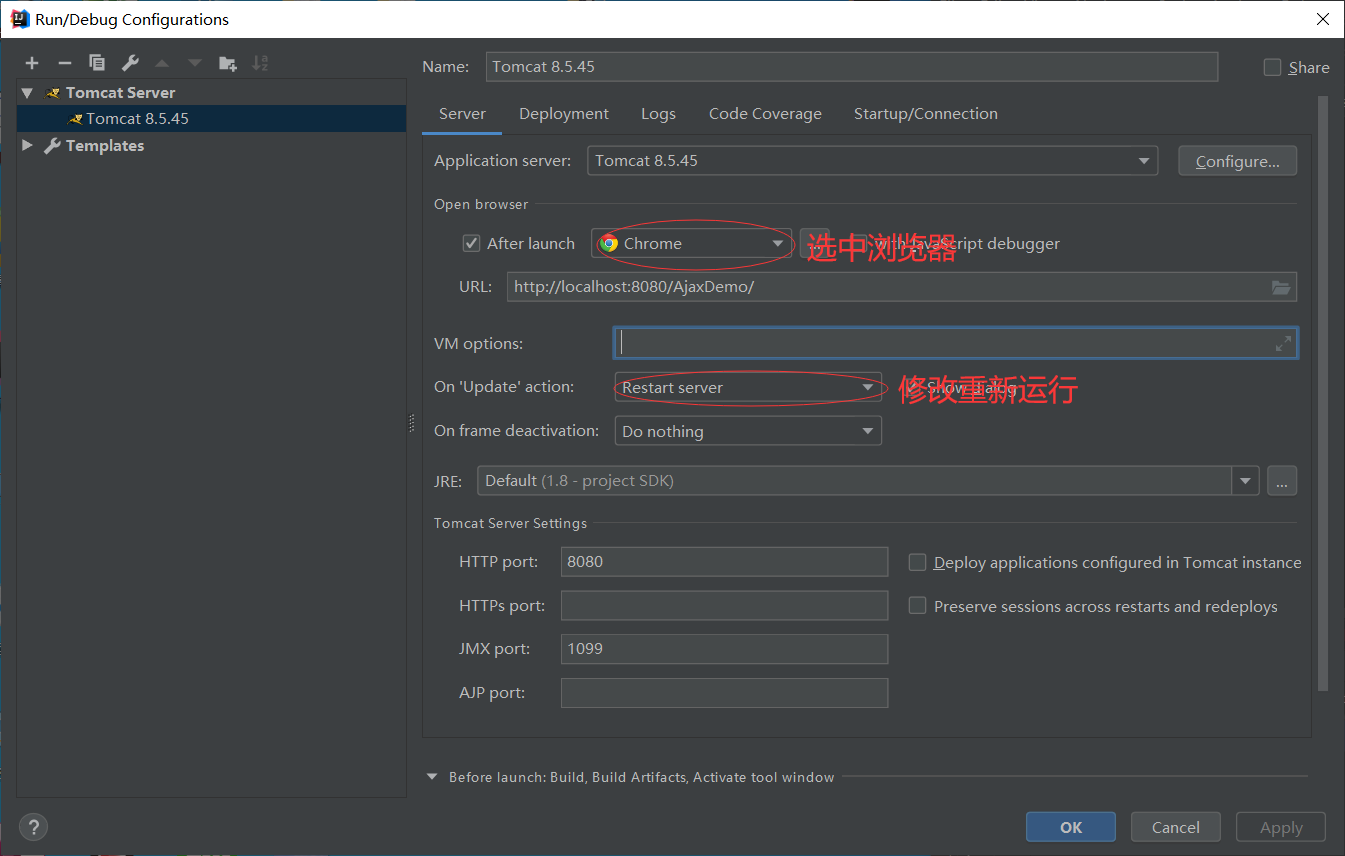
Task: Click the Cancel button
Action: click(1176, 827)
